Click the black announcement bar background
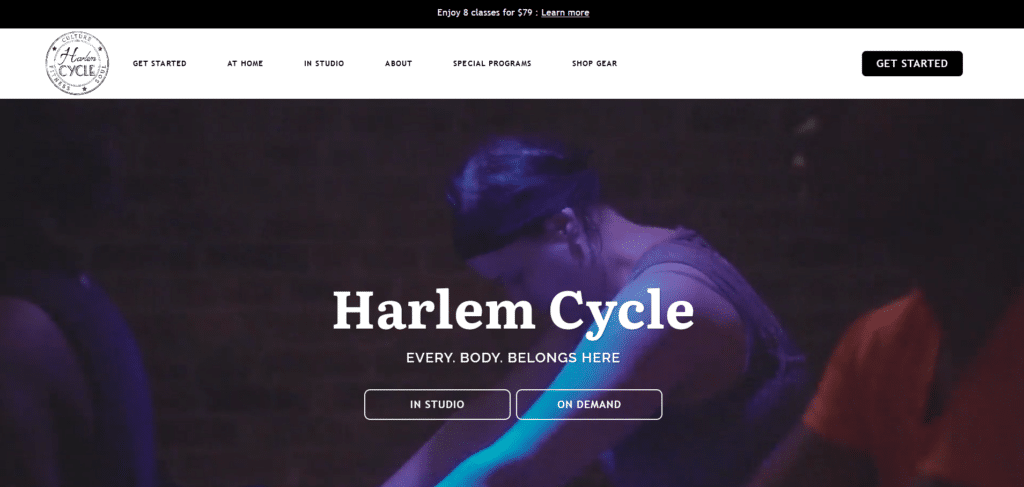This screenshot has height=487, width=1024. click(196, 13)
